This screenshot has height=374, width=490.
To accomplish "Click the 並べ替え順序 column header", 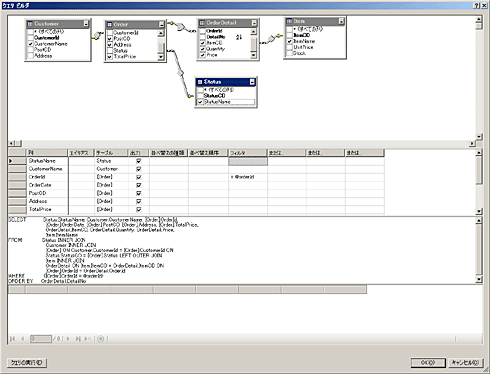I will [208, 153].
